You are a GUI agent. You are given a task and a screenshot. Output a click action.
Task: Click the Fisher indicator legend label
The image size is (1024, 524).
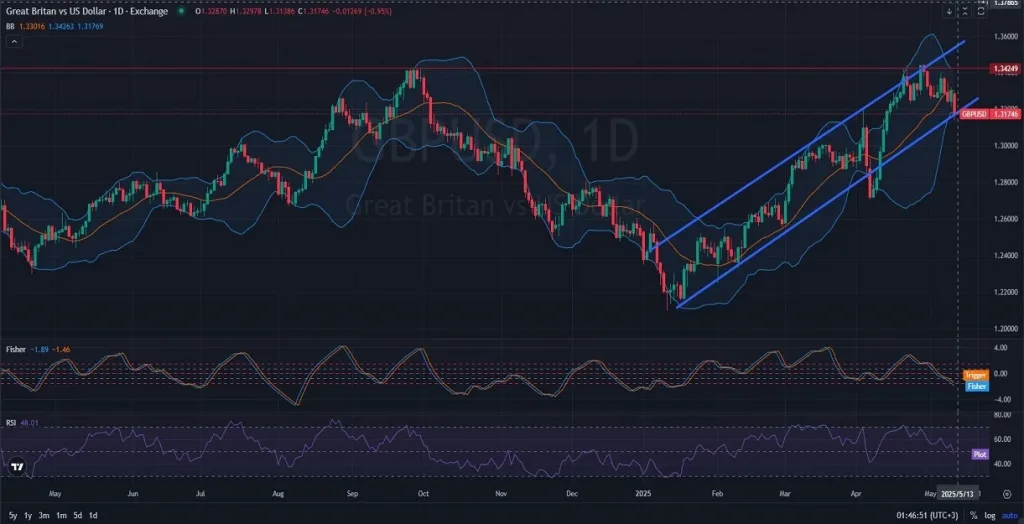[16, 350]
